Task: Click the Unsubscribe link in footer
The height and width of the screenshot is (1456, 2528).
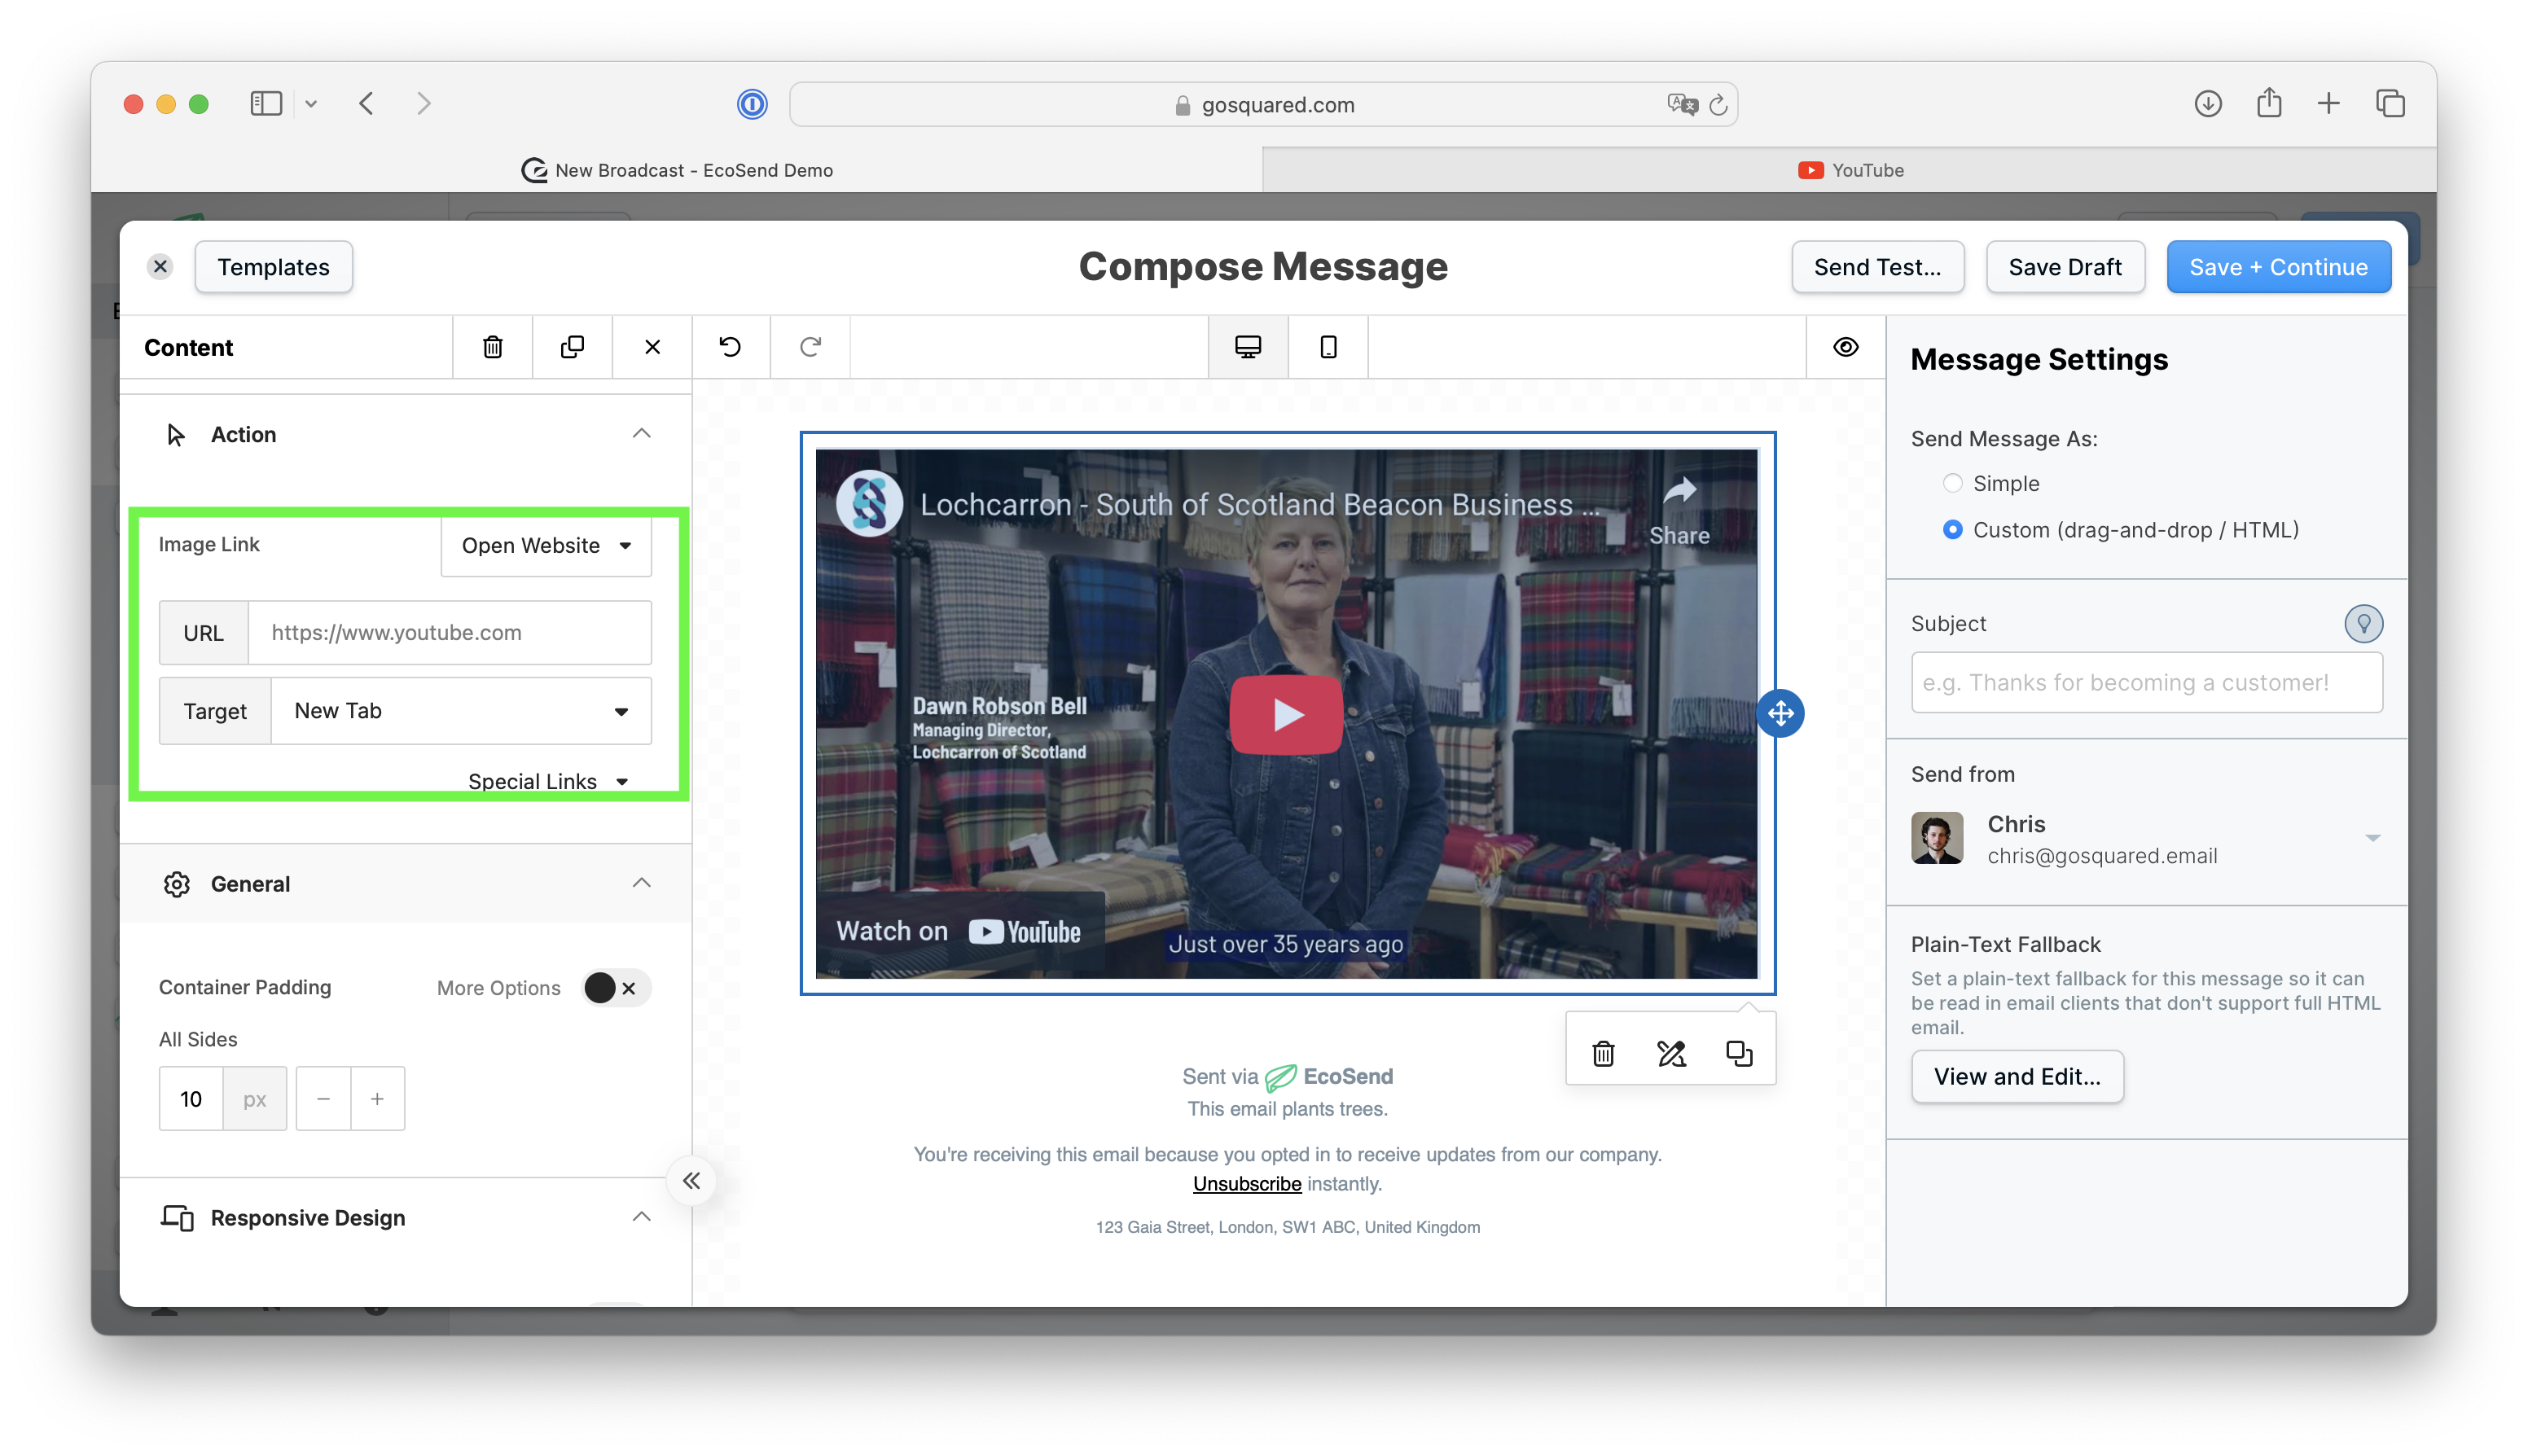Action: pyautogui.click(x=1246, y=1183)
